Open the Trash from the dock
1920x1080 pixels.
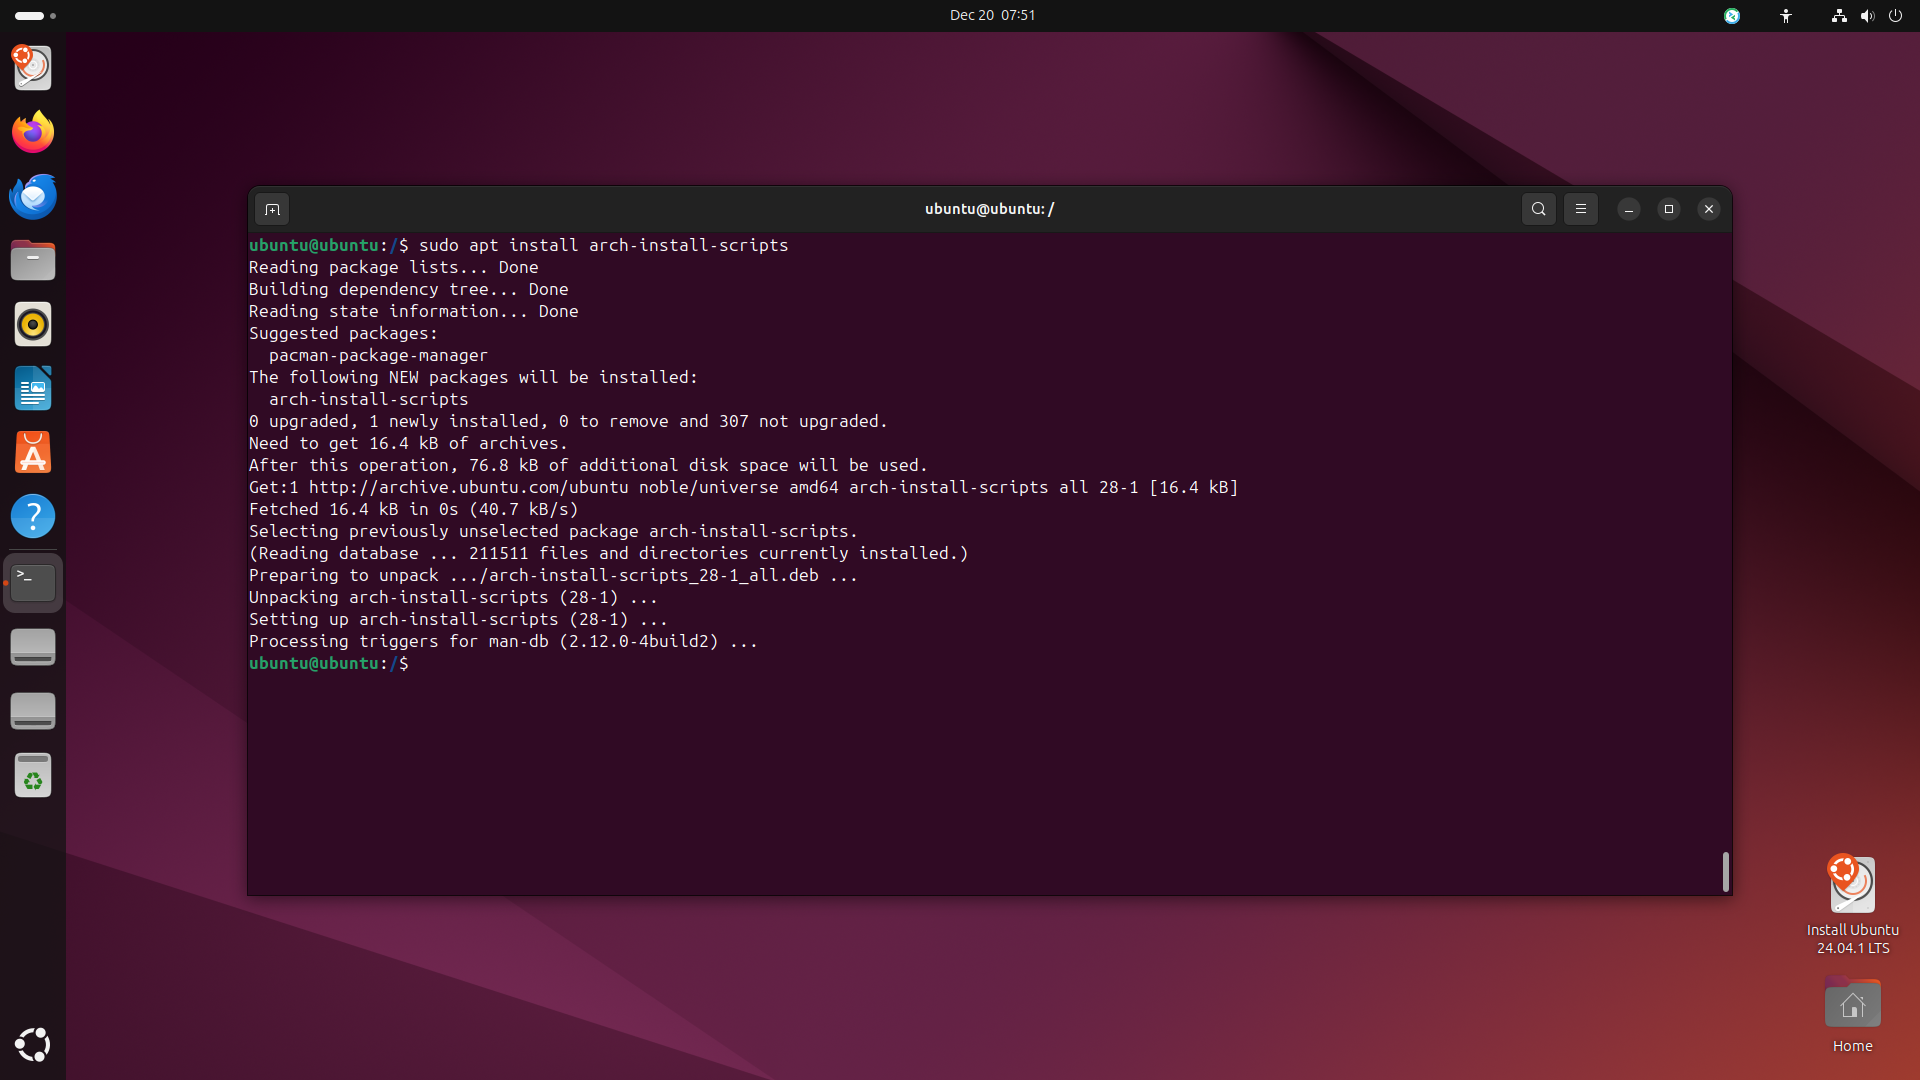[33, 775]
